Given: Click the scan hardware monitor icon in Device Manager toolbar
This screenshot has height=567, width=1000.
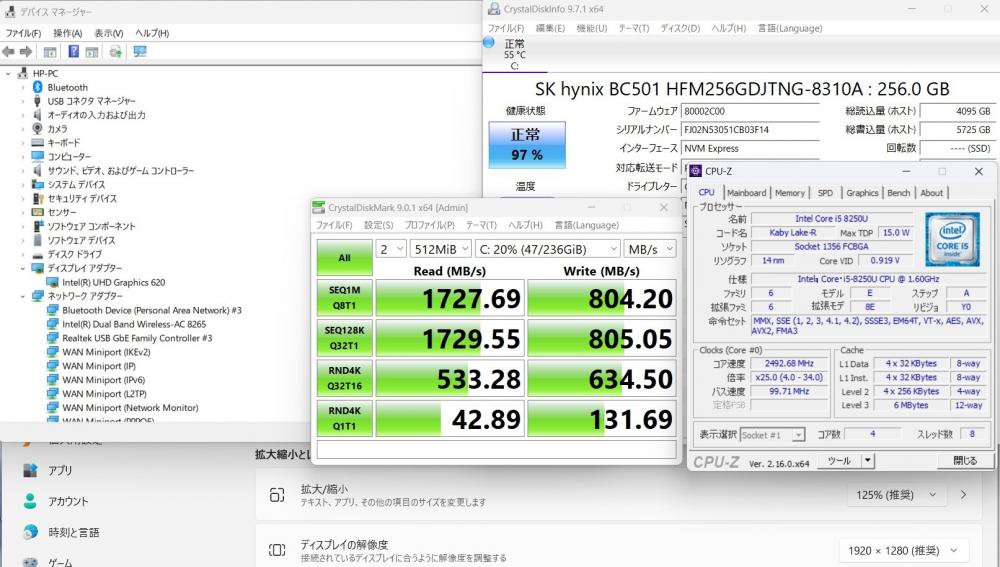Looking at the screenshot, I should (140, 52).
